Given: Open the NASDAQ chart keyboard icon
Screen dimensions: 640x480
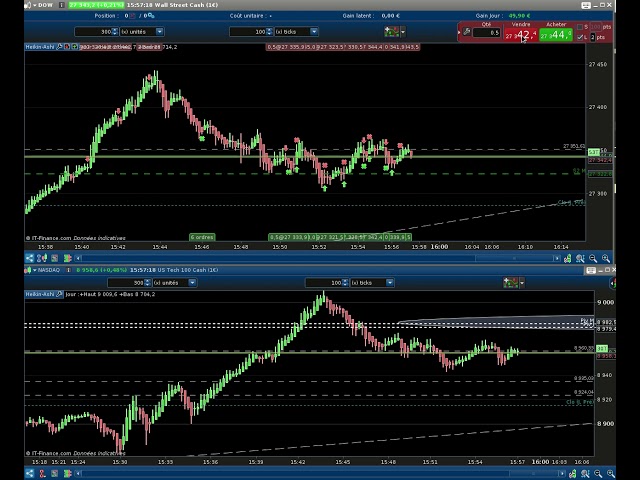Looking at the screenshot, I should [x=591, y=270].
